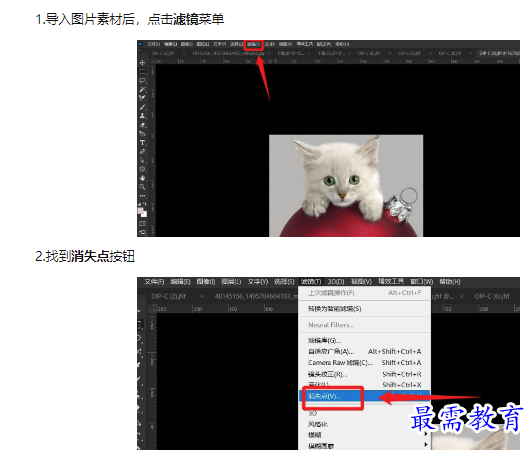The height and width of the screenshot is (450, 532).
Task: Open the pink foreground color swatch
Action: pos(140,210)
